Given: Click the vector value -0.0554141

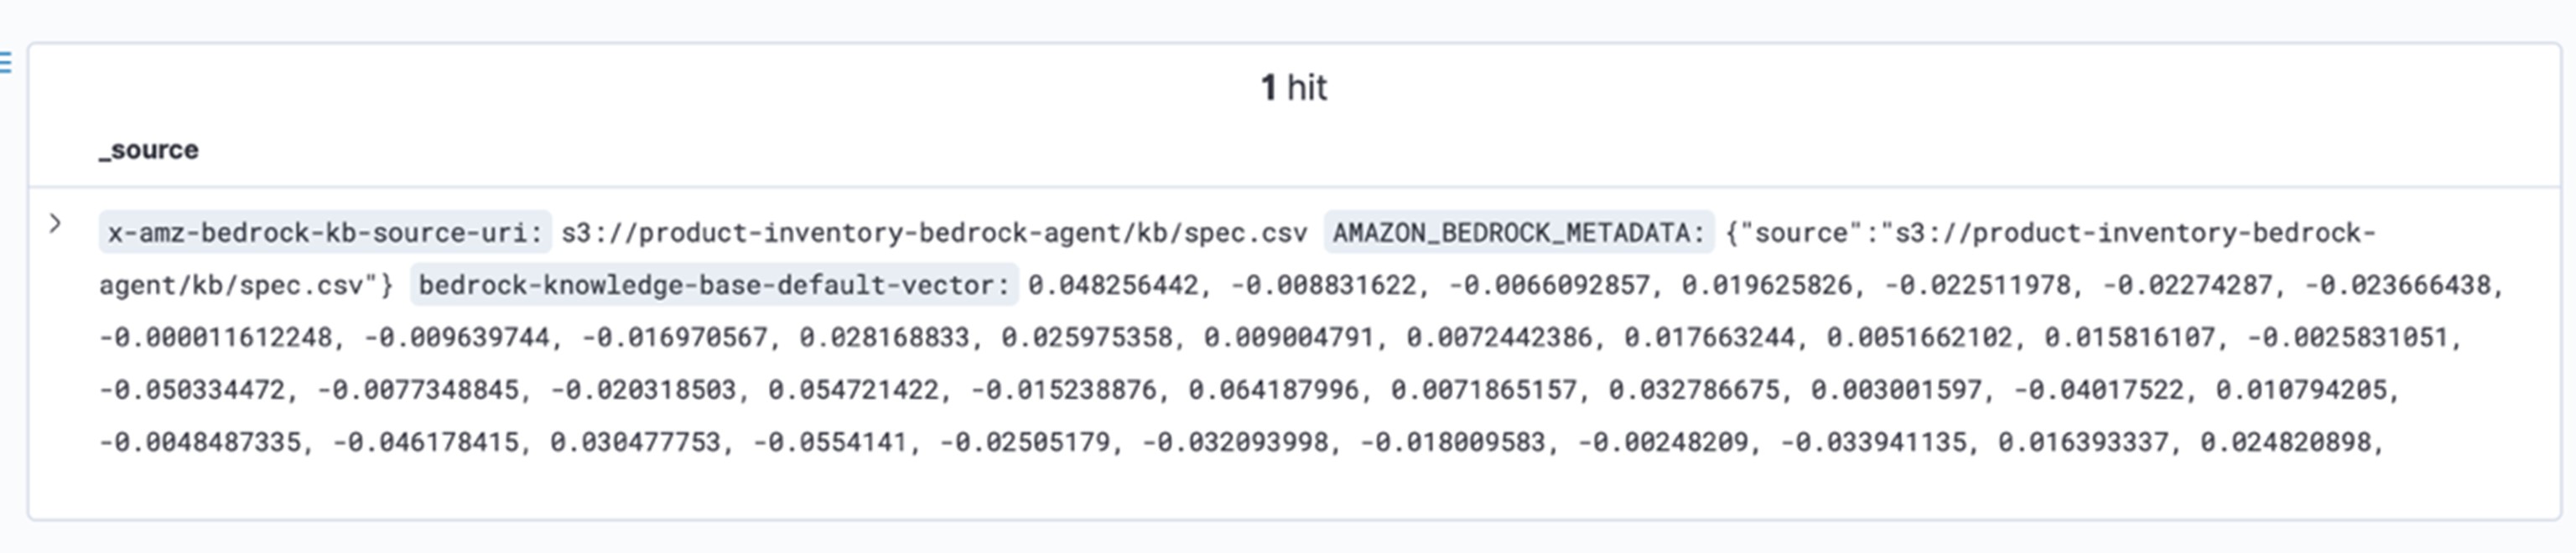Looking at the screenshot, I should pos(829,442).
